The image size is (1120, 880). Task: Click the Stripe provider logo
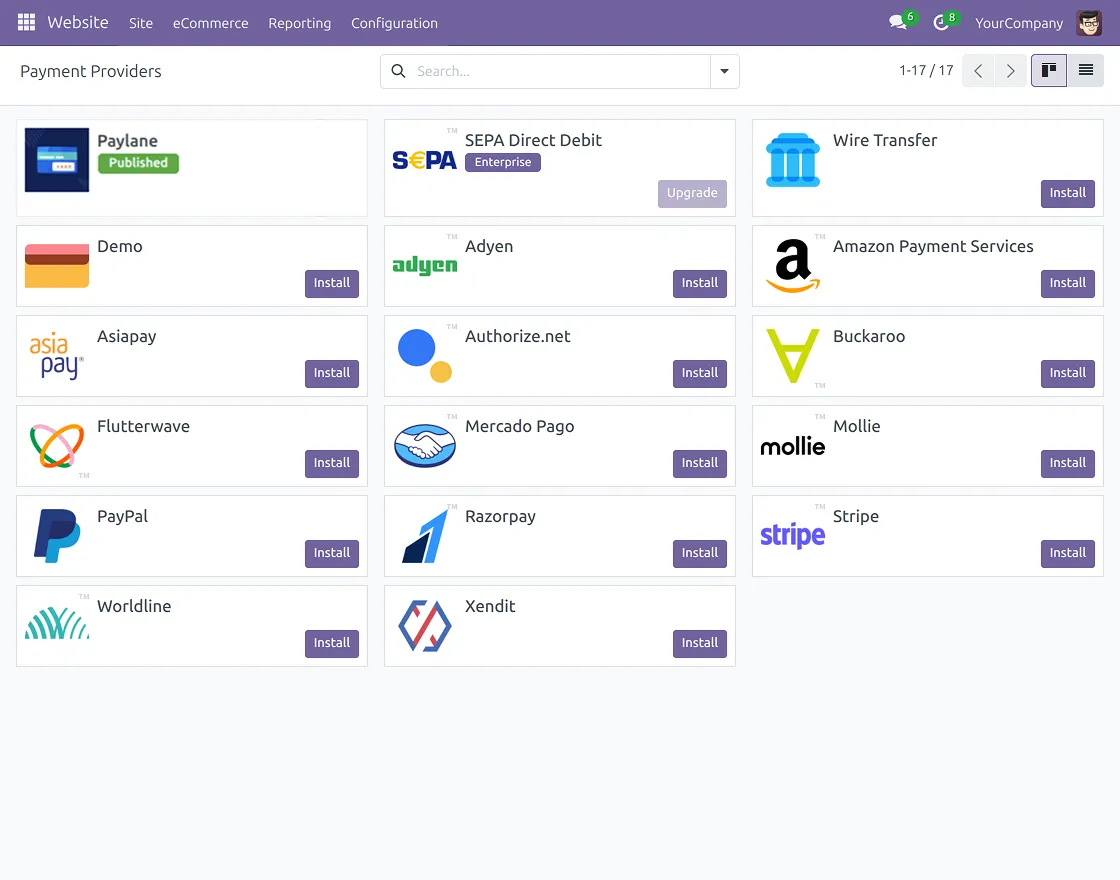[792, 536]
